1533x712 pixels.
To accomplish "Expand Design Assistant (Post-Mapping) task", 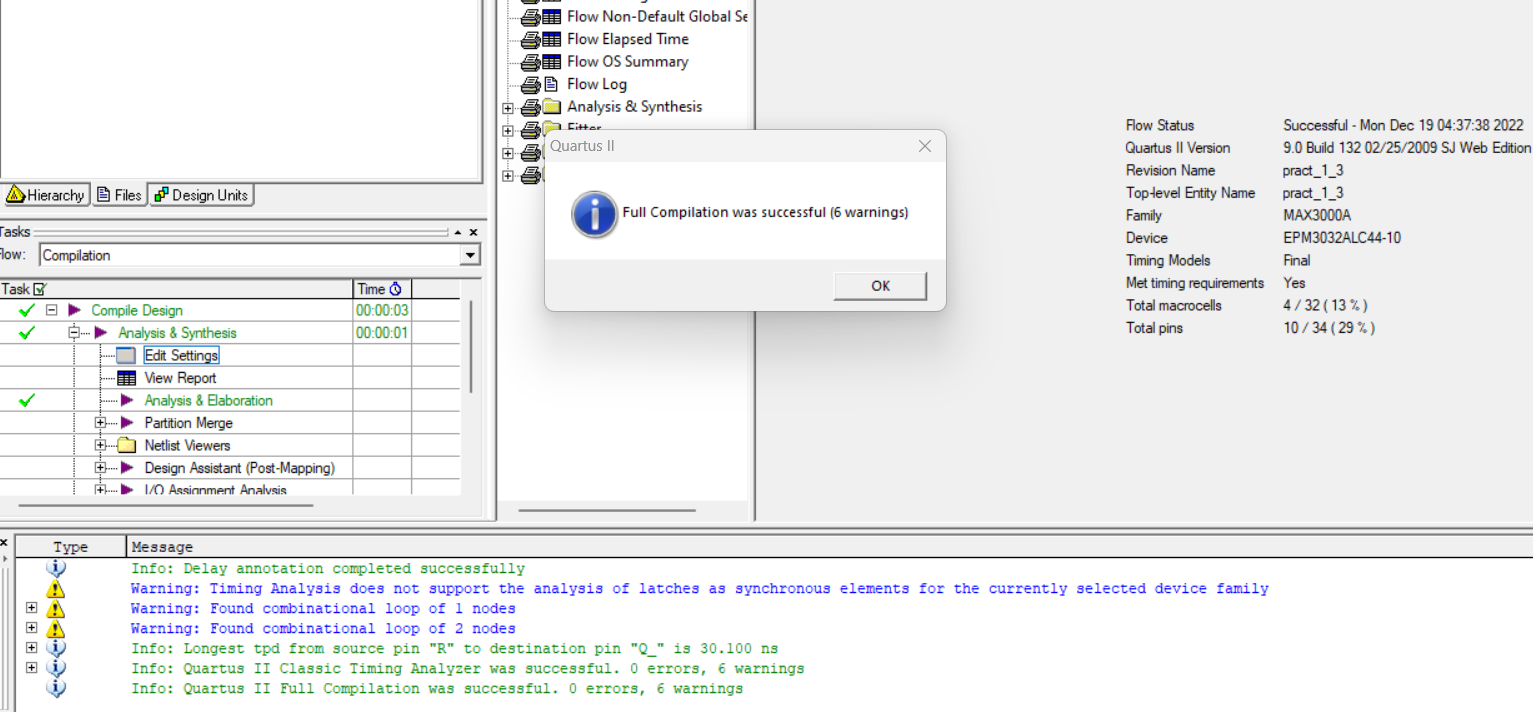I will point(100,468).
